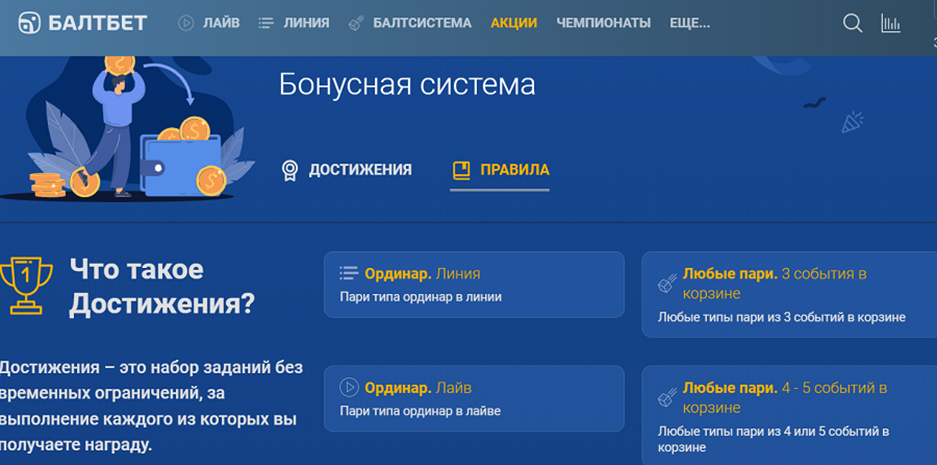Click the Лайв play circle icon
The height and width of the screenshot is (465, 937).
pyautogui.click(x=186, y=23)
